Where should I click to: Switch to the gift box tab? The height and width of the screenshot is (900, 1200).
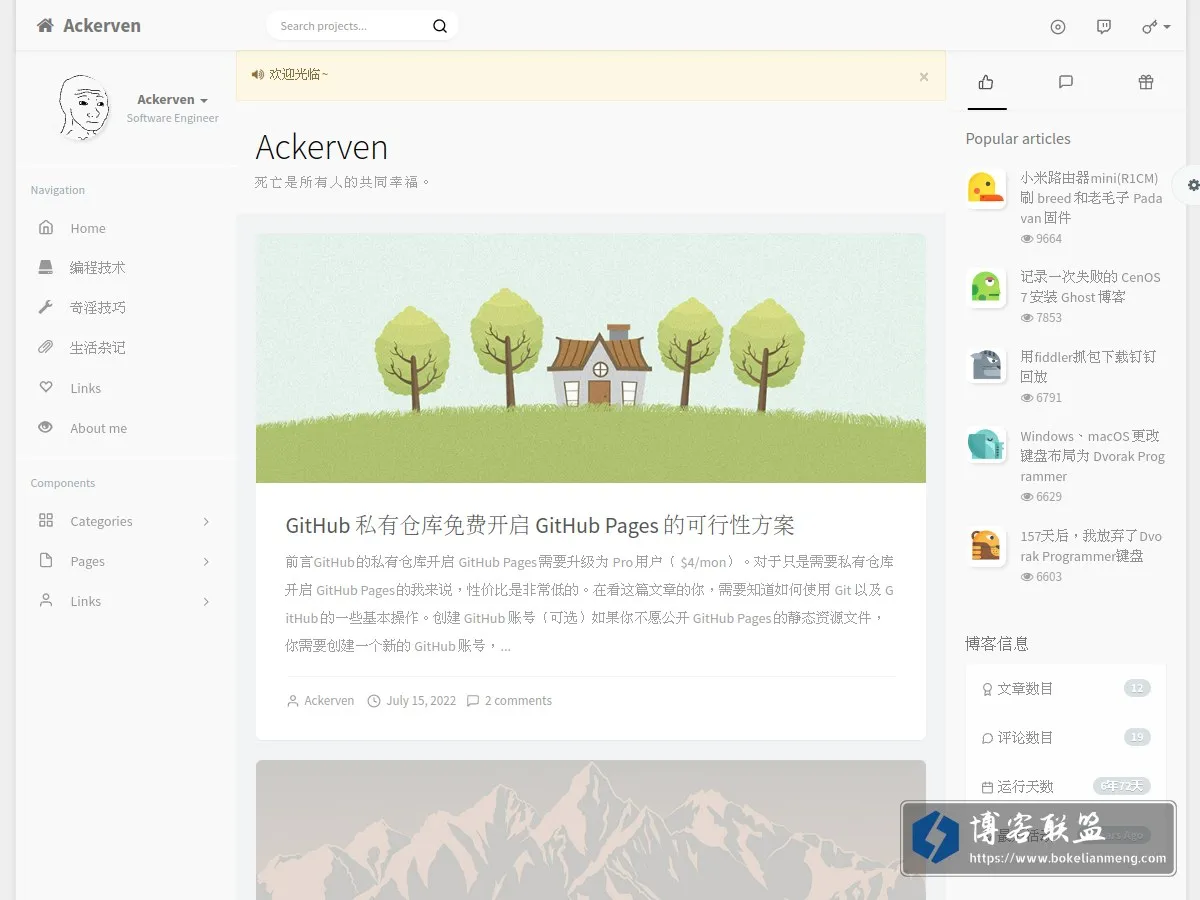tap(1146, 82)
